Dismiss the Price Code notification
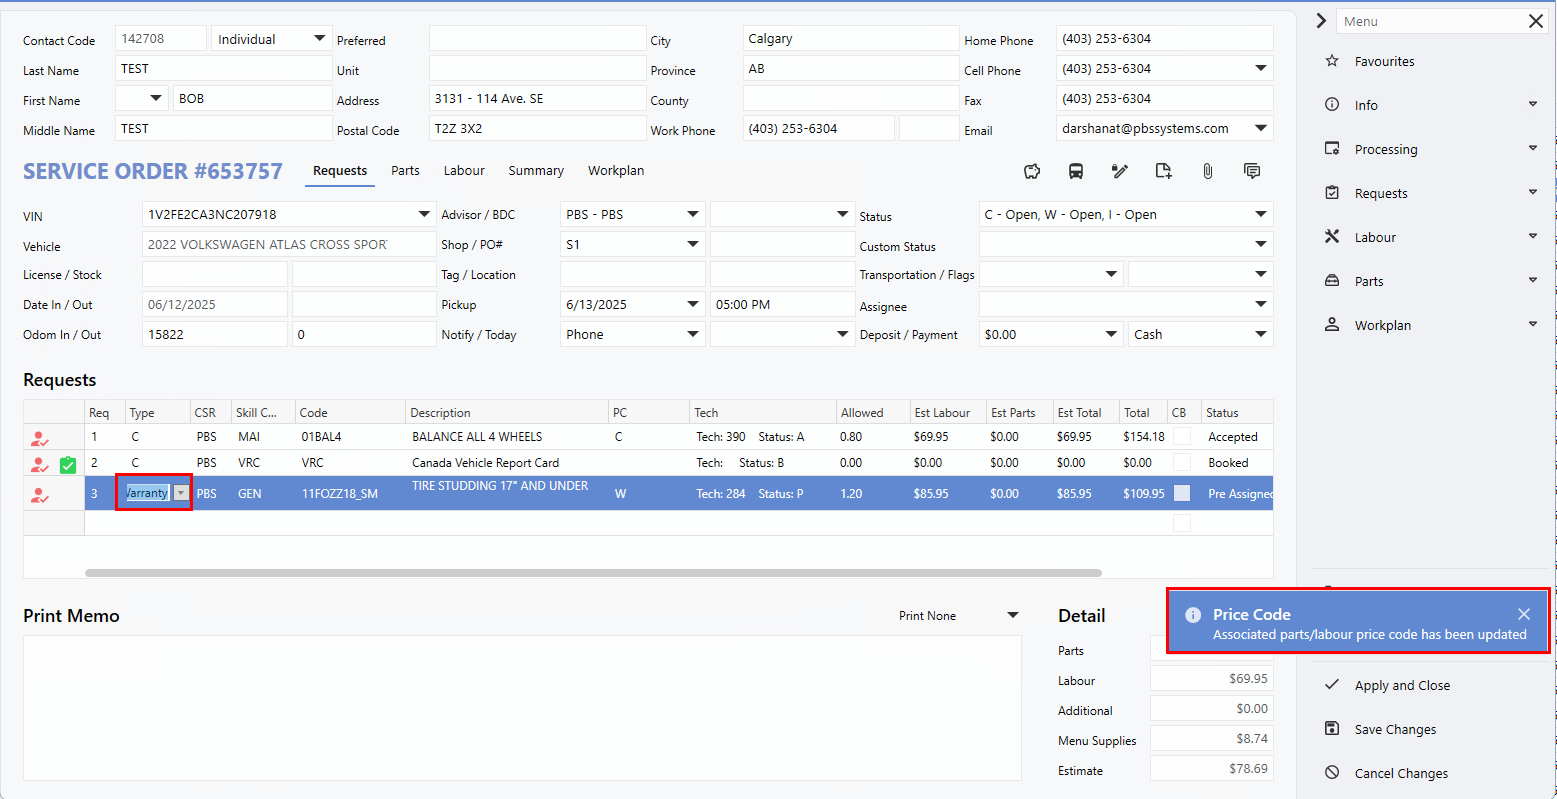This screenshot has height=799, width=1557. (x=1523, y=614)
